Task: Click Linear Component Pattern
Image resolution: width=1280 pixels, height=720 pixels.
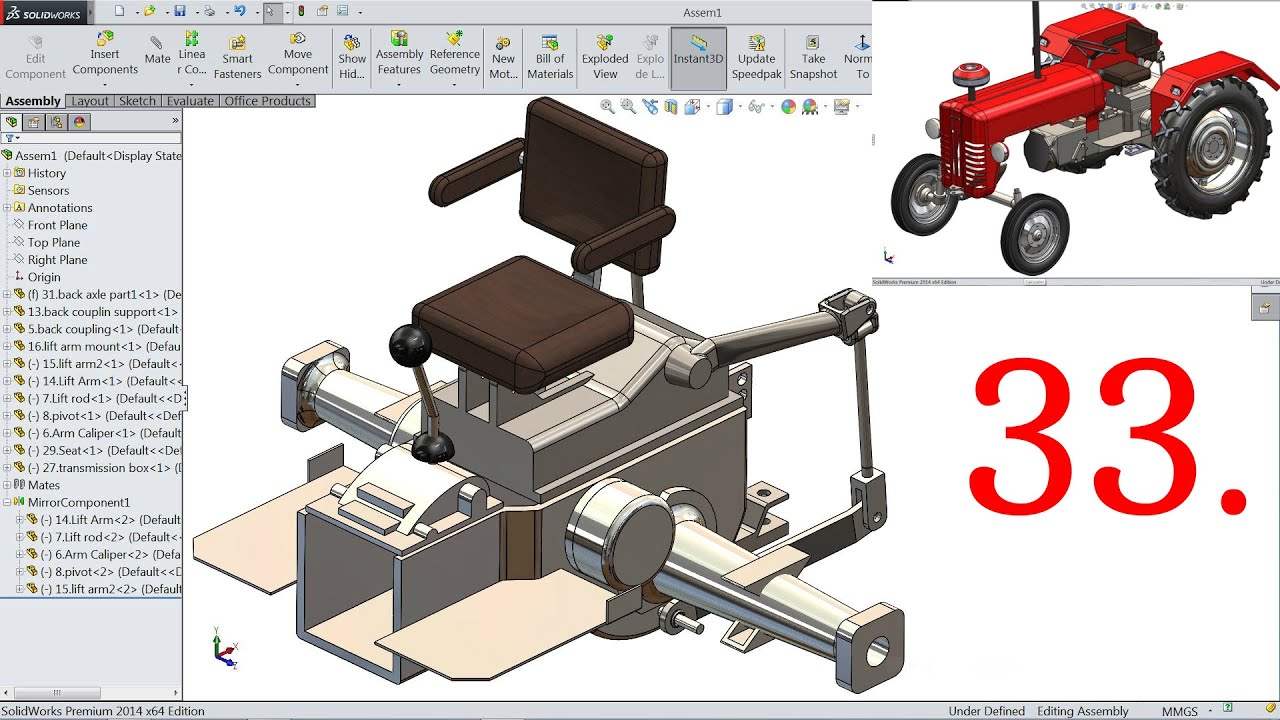Action: 192,53
